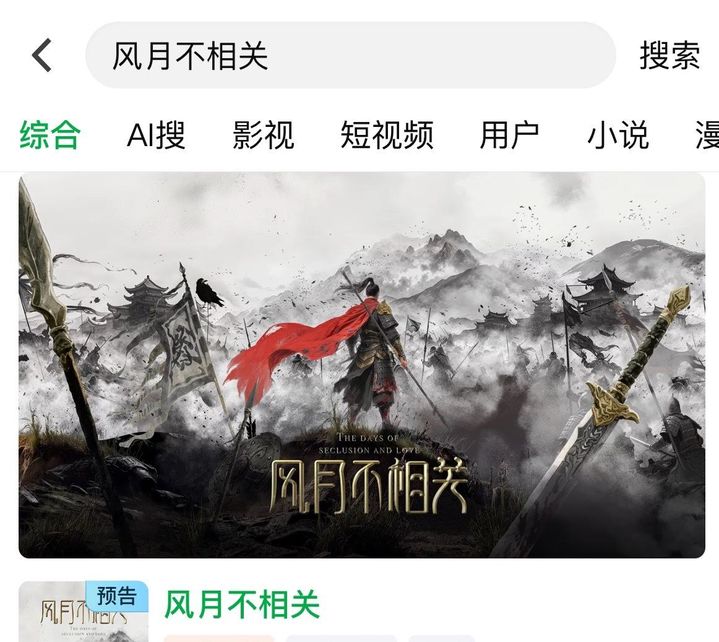Image resolution: width=719 pixels, height=642 pixels.
Task: Select the 小说 tab
Action: (x=618, y=135)
